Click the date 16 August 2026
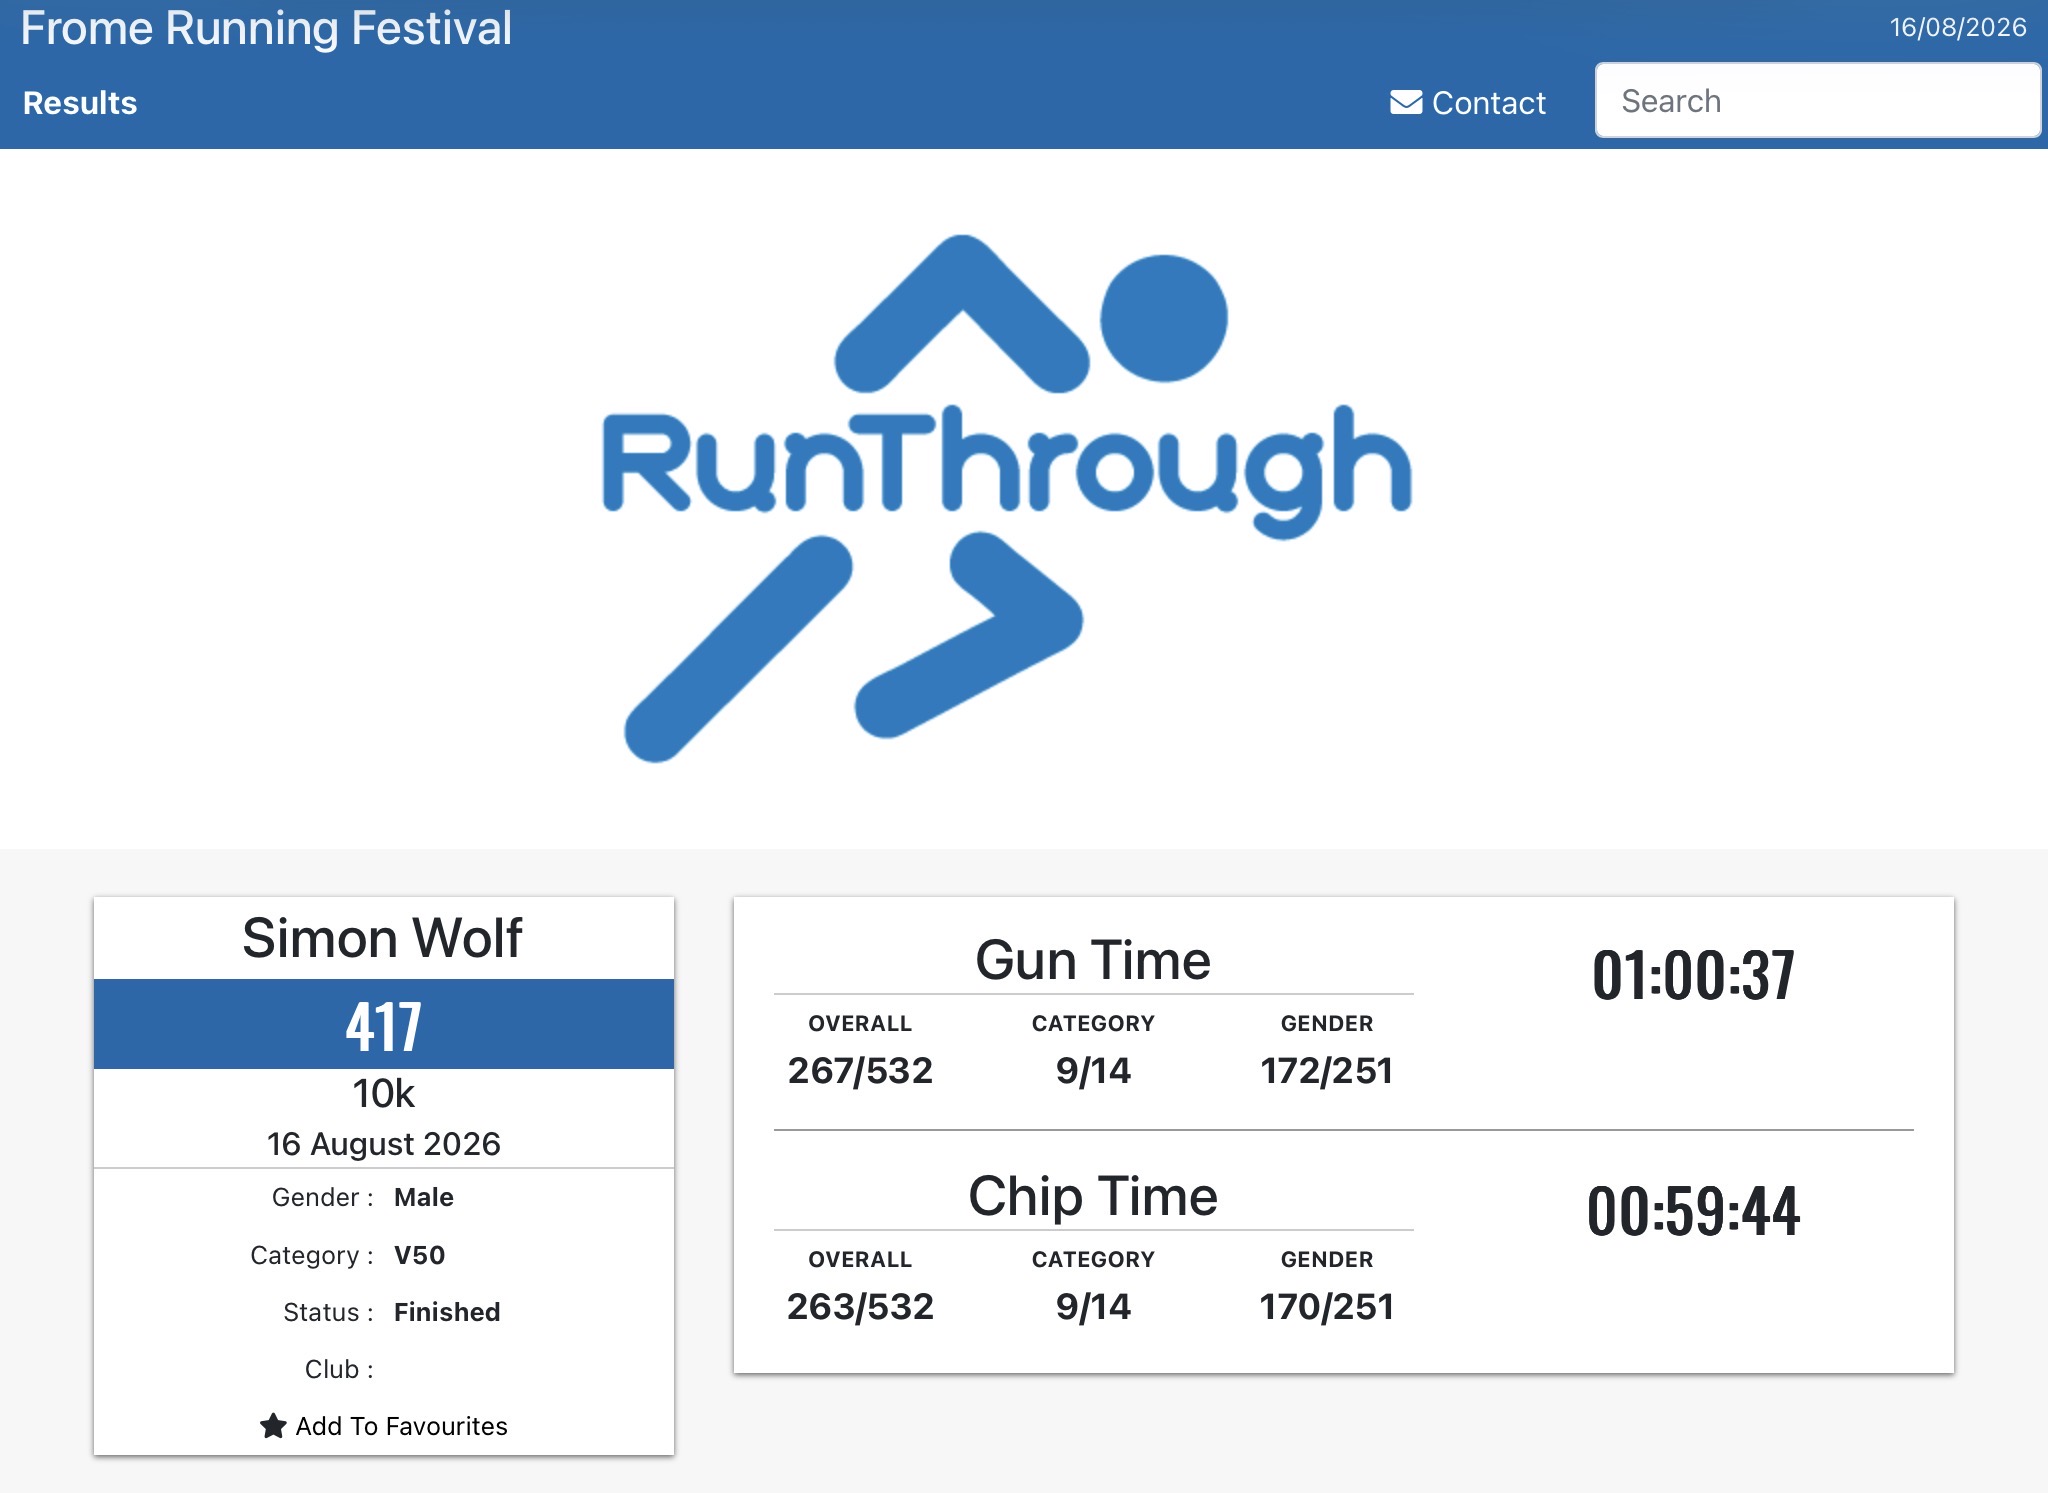2048x1493 pixels. tap(383, 1143)
